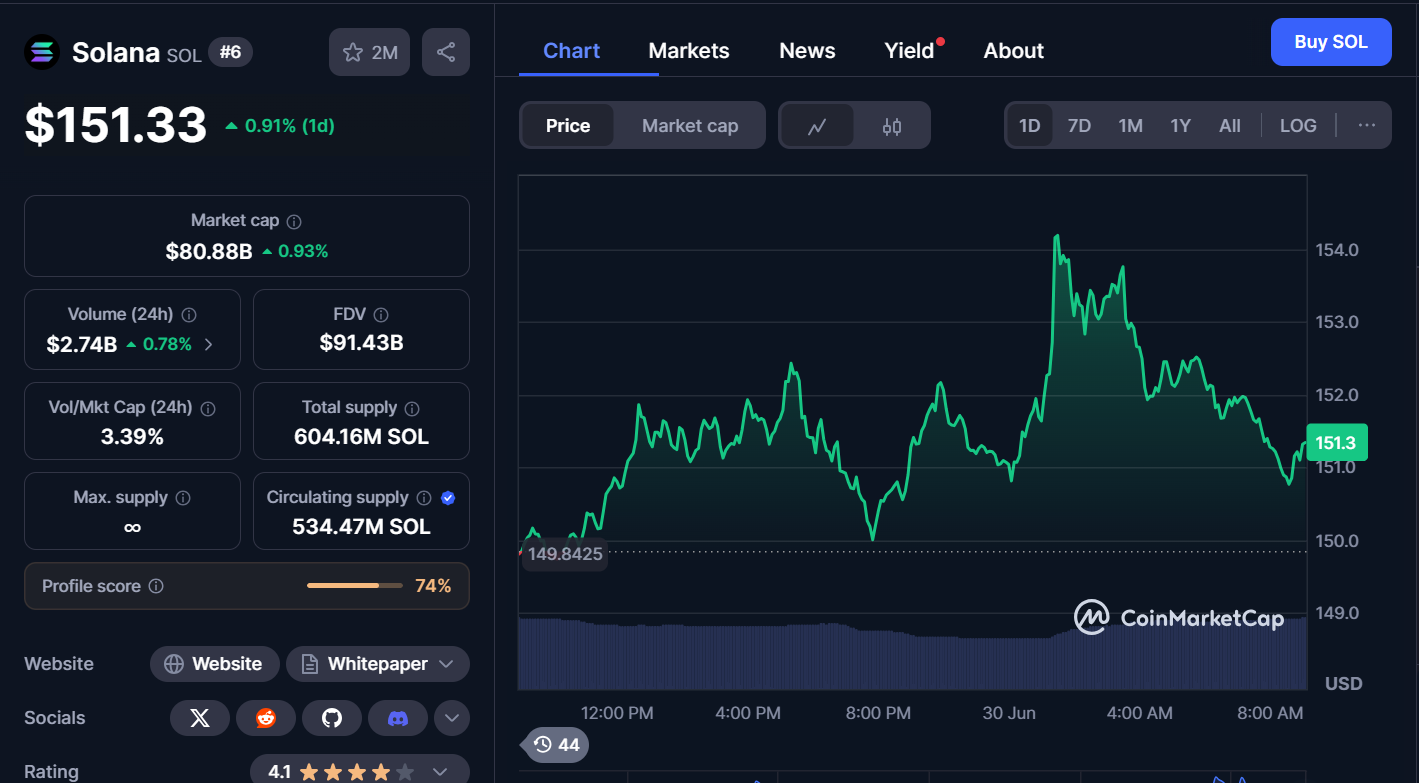This screenshot has height=783, width=1419.
Task: Click the current price label 151.3 on axis
Action: pos(1337,443)
